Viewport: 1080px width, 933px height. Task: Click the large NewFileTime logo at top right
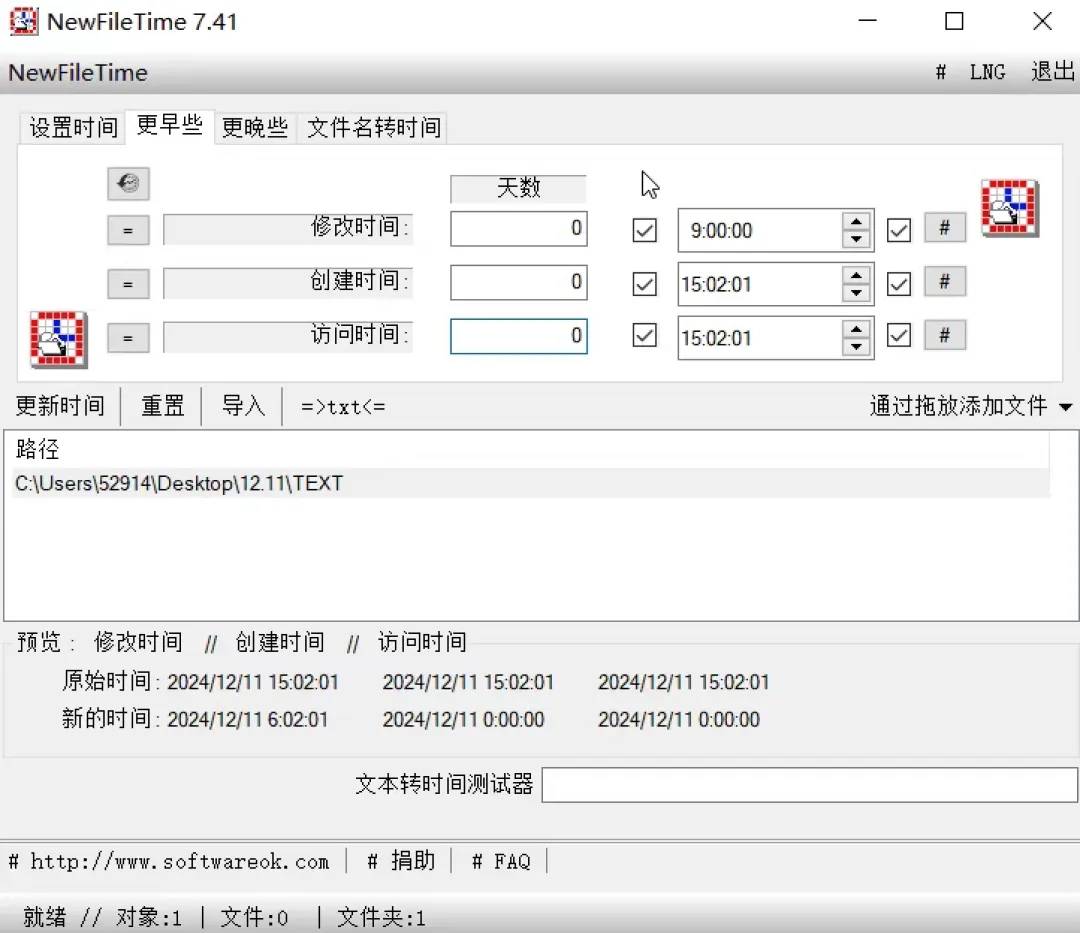point(1010,208)
